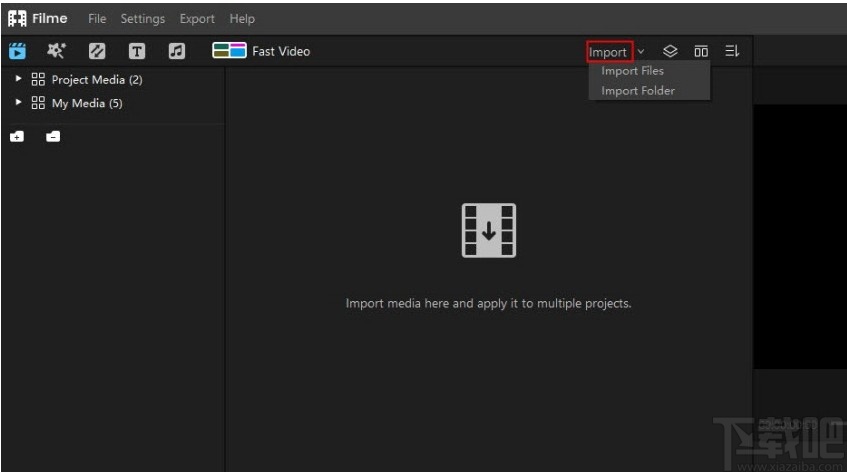Click the layers stack icon
The width and height of the screenshot is (847, 472).
pyautogui.click(x=670, y=51)
